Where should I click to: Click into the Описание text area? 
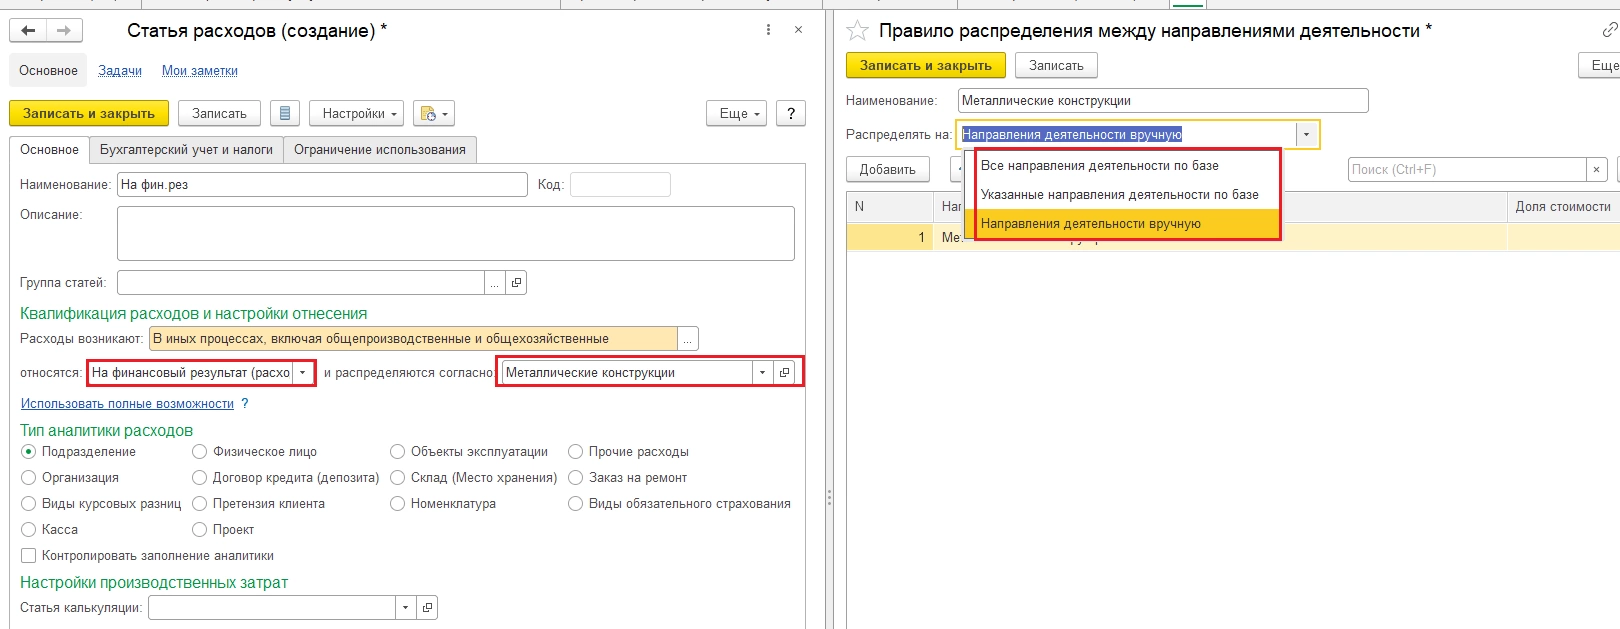tap(456, 234)
